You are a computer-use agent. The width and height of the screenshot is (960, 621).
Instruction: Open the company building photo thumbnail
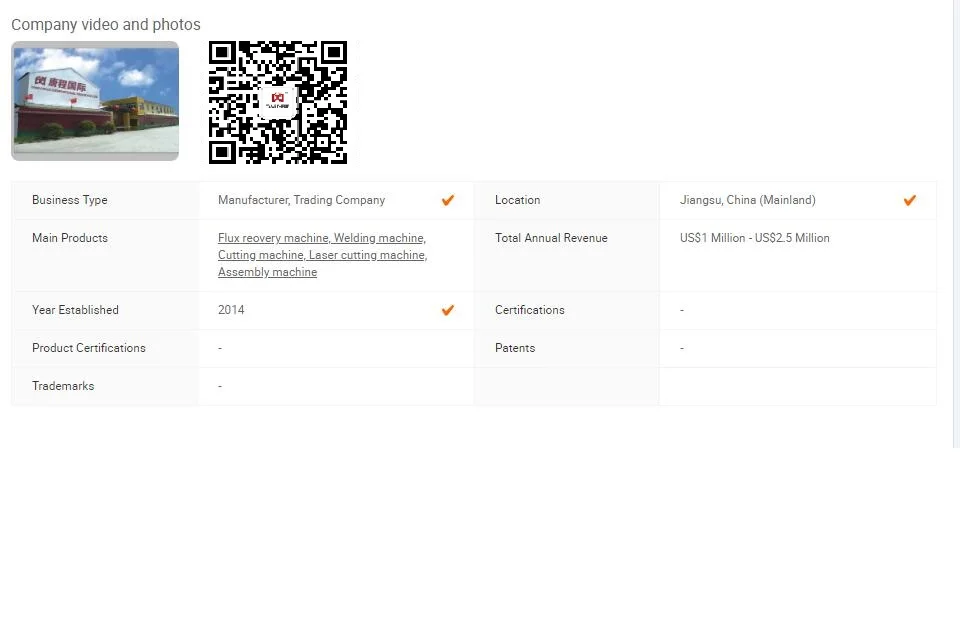point(95,101)
